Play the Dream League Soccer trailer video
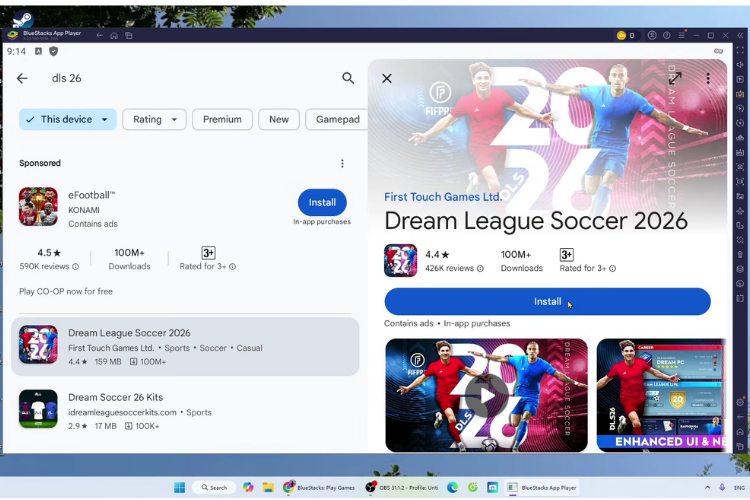This screenshot has height=500, width=750. pyautogui.click(x=486, y=395)
